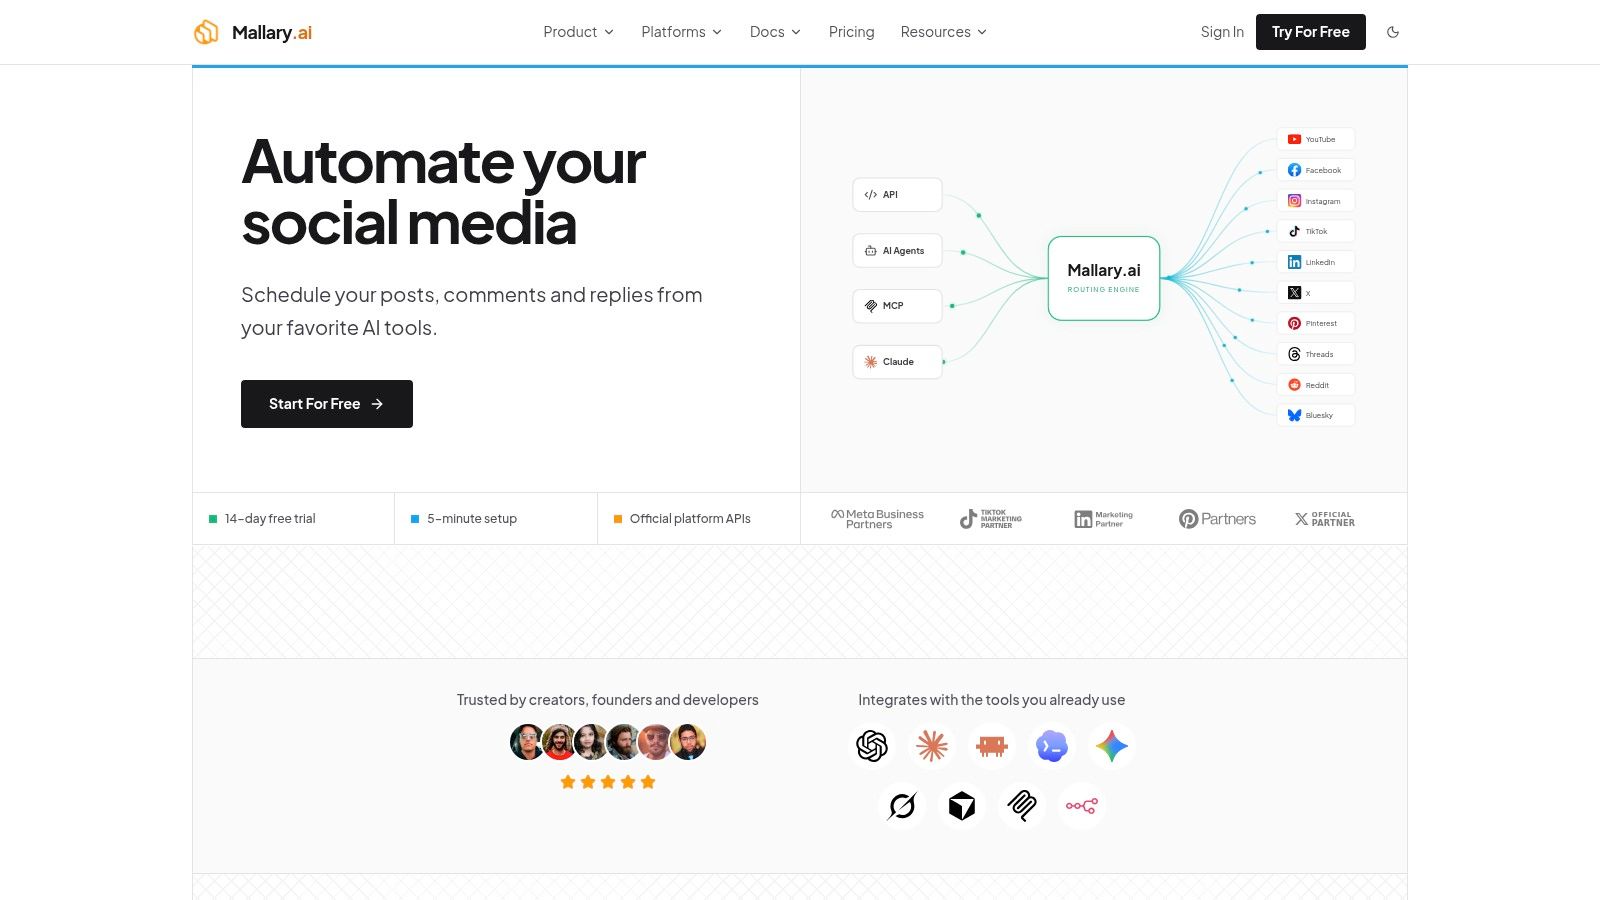Click the five-star rating row
Viewport: 1600px width, 900px height.
tap(608, 782)
